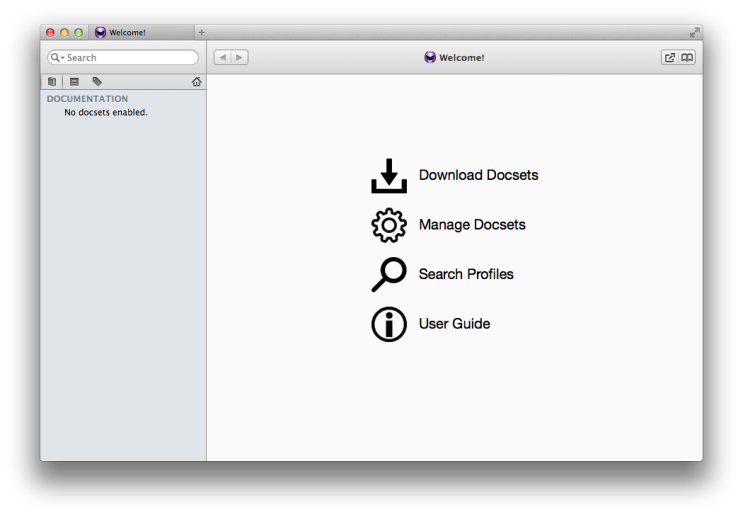Click the Search Profiles magnifier icon

pos(389,274)
